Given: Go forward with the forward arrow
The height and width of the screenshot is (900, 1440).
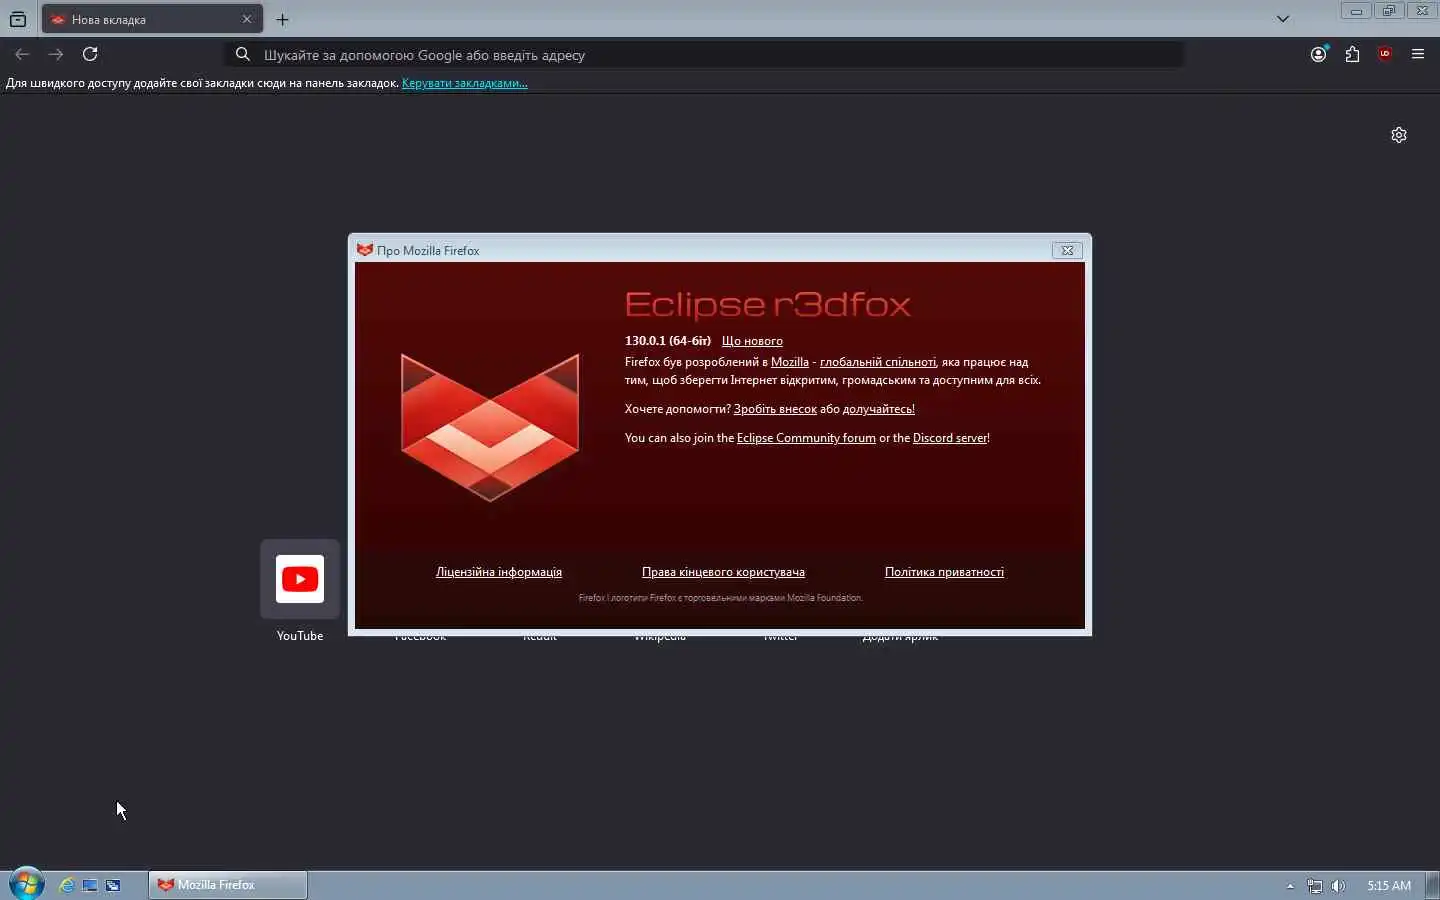Looking at the screenshot, I should [x=56, y=54].
